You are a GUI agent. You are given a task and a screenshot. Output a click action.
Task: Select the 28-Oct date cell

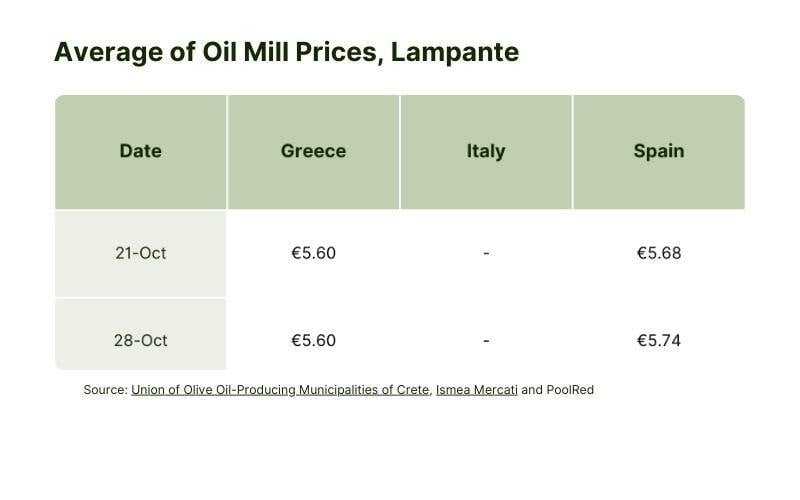tap(141, 334)
